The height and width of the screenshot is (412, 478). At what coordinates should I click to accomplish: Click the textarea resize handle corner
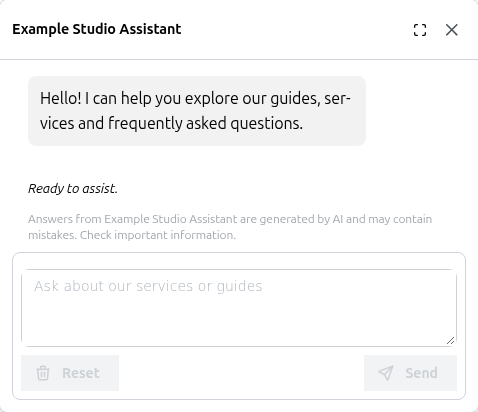(450, 341)
